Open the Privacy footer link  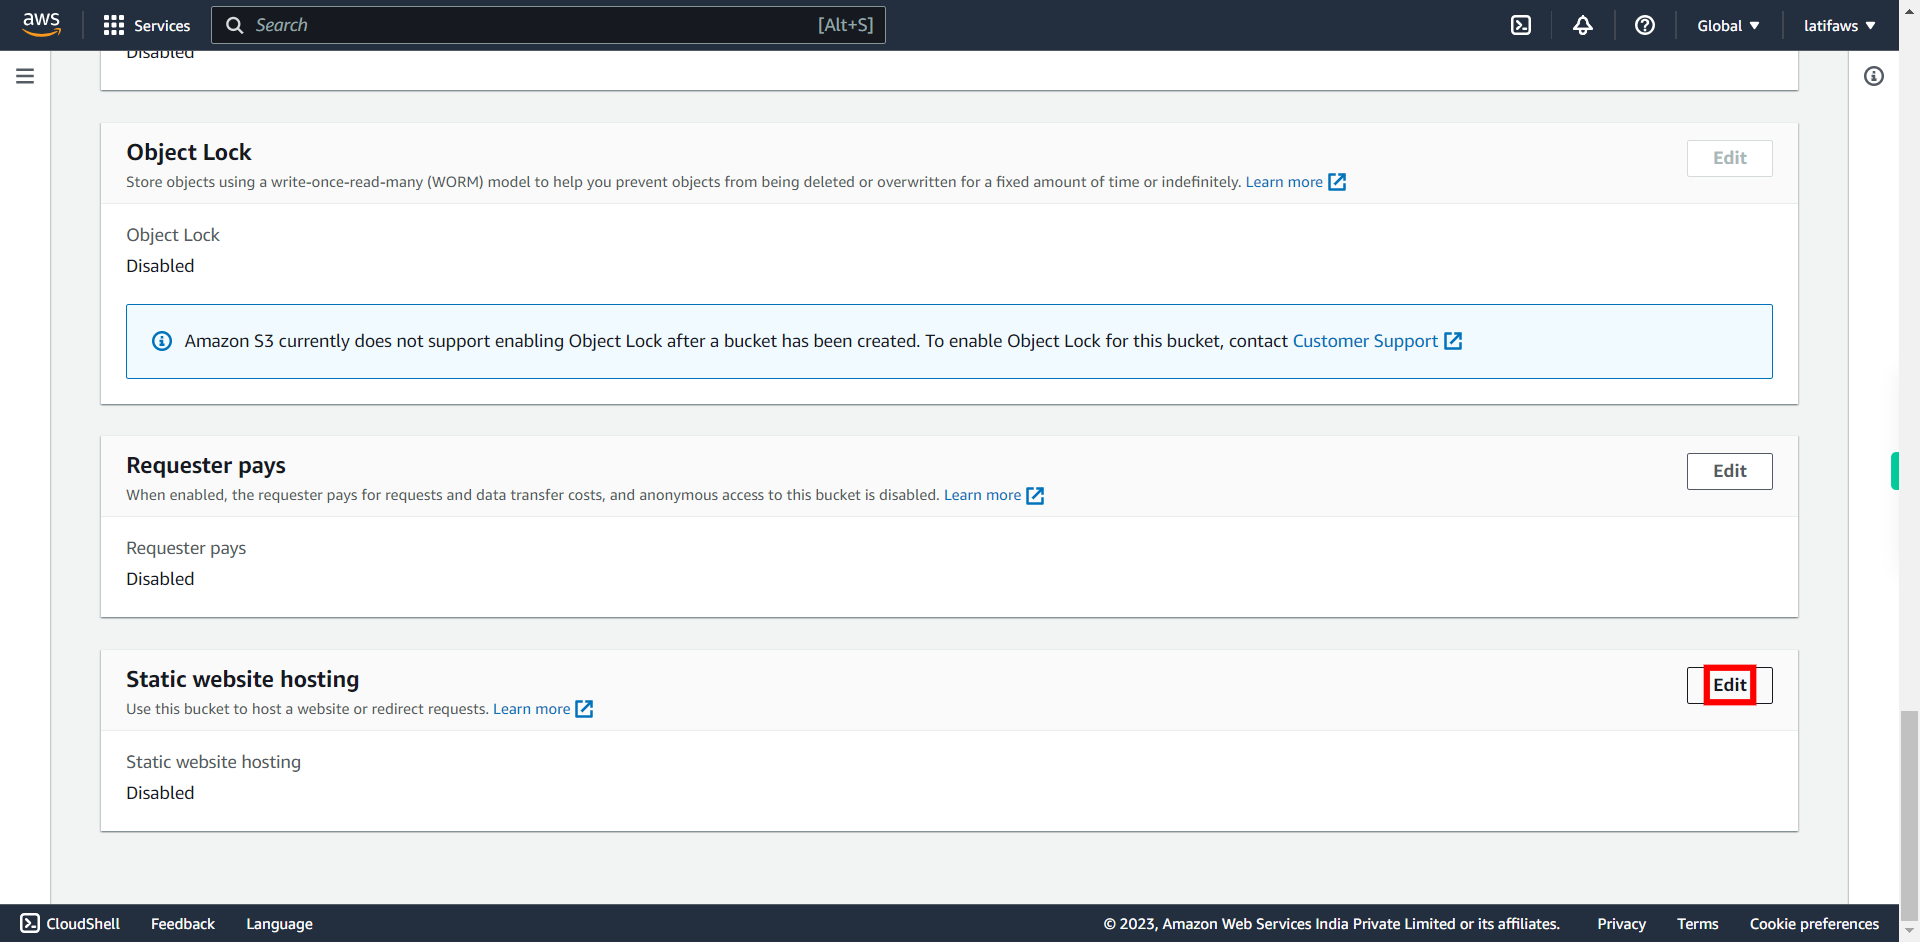point(1621,924)
